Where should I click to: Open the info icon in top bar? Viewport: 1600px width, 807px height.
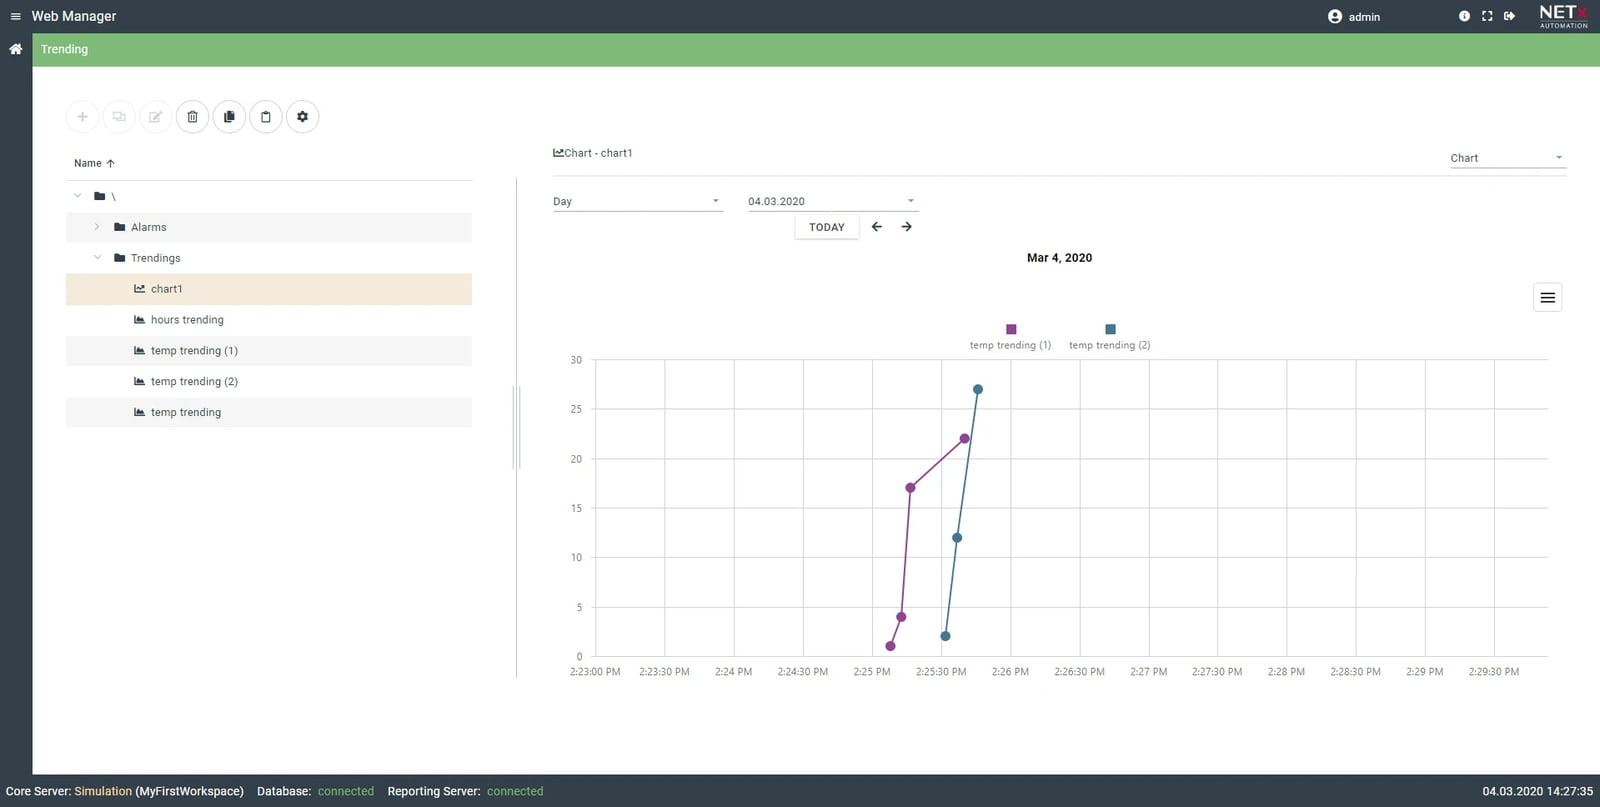[x=1464, y=16]
